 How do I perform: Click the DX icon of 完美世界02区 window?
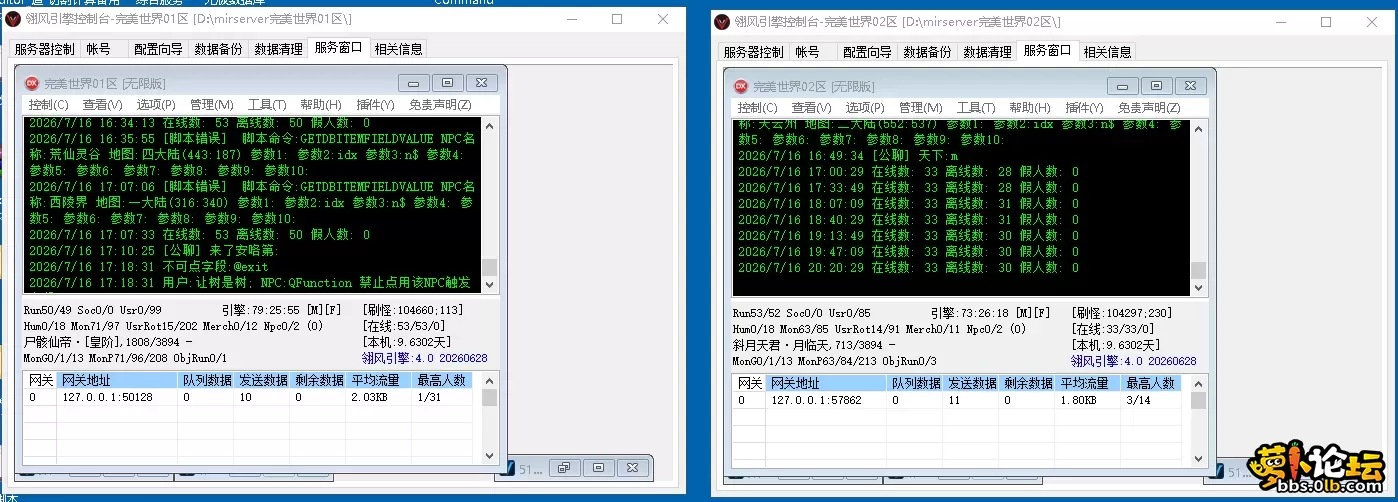click(741, 87)
